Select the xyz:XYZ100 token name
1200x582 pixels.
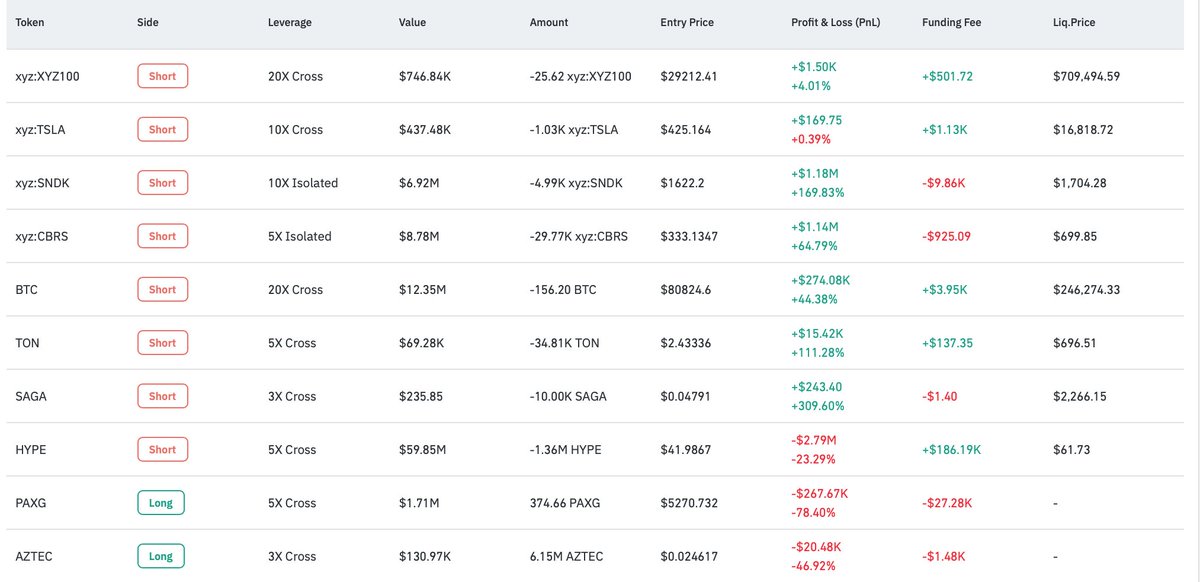click(48, 76)
